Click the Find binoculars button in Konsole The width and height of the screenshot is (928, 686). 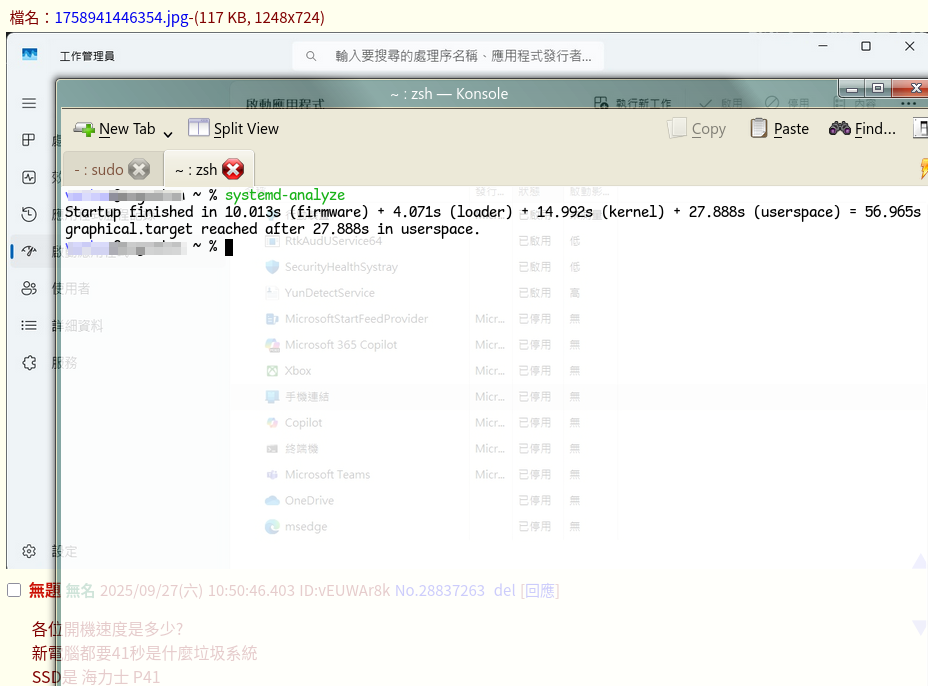[862, 128]
